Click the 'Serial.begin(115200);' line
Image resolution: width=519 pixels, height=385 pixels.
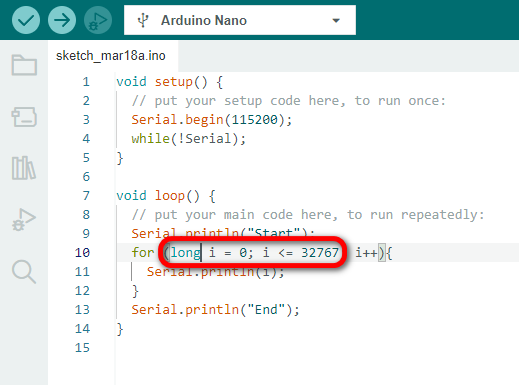(212, 120)
